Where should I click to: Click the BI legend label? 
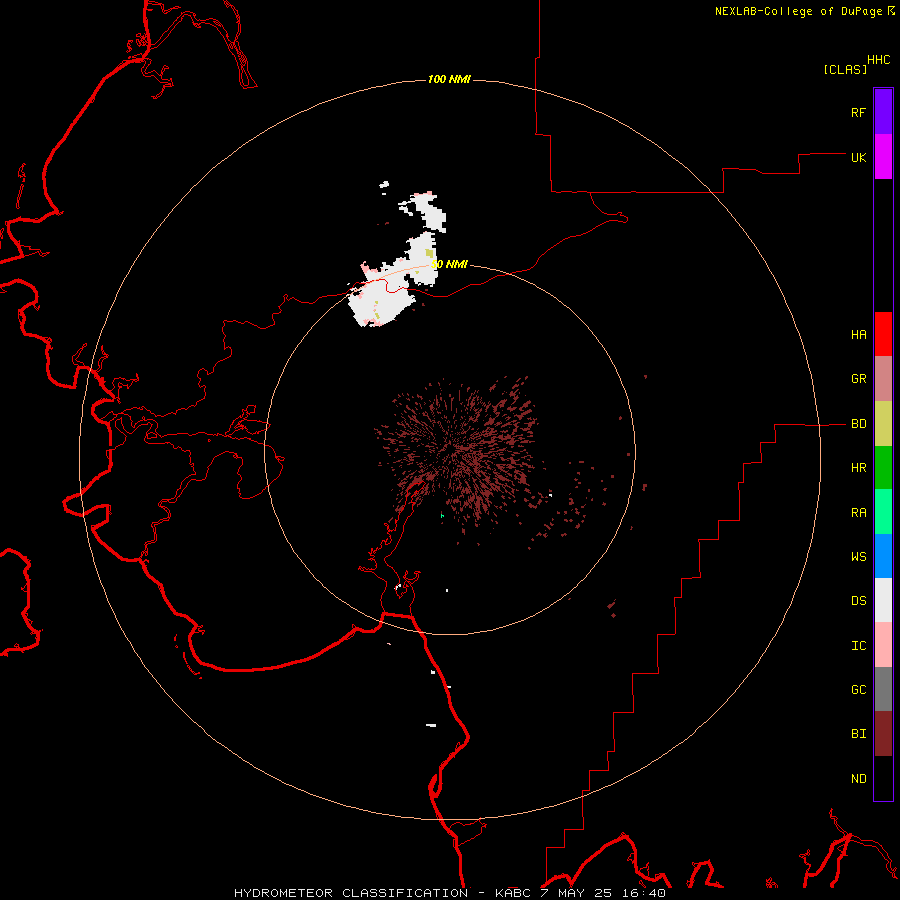(x=858, y=734)
